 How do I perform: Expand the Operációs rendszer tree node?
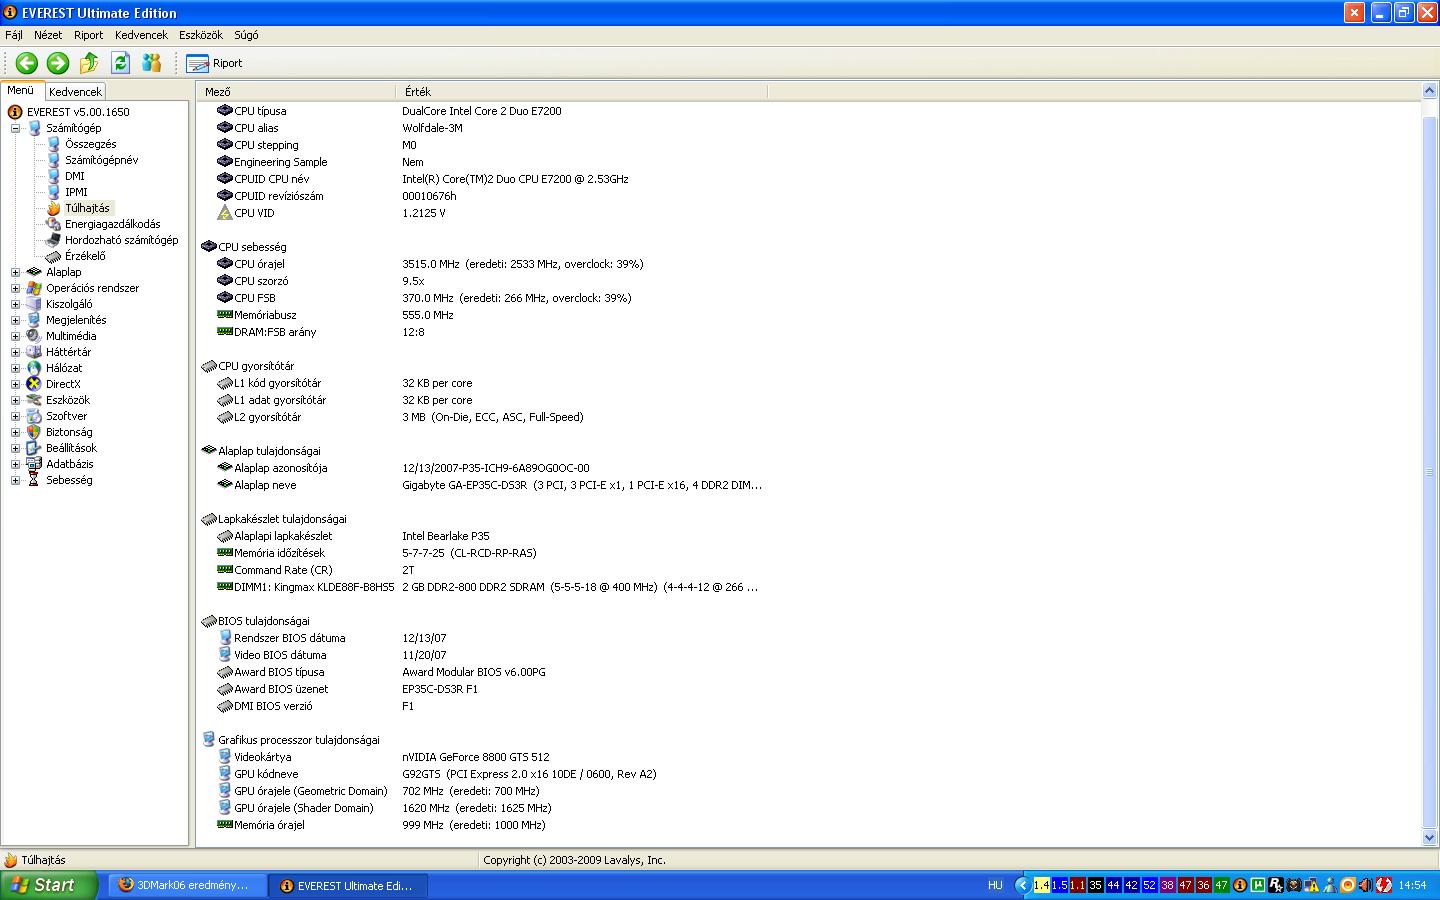coord(15,288)
